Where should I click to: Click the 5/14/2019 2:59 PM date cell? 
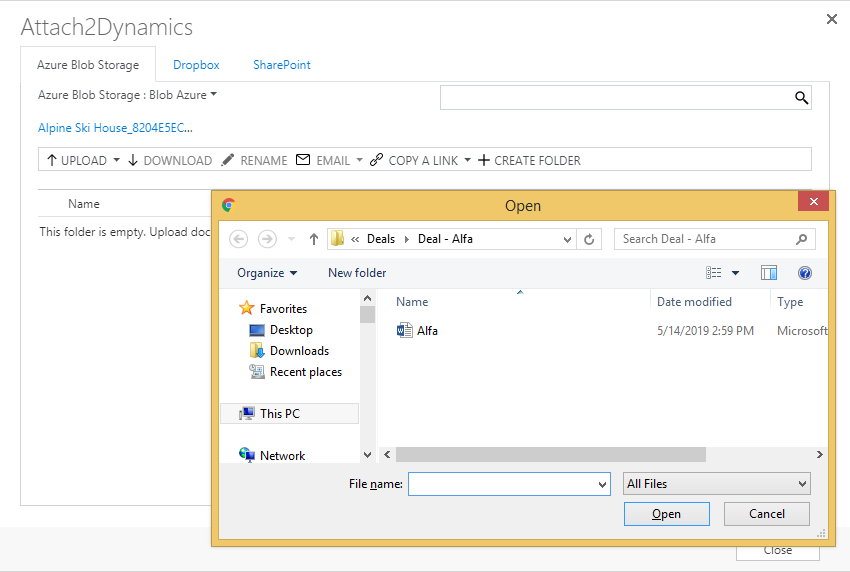click(705, 331)
